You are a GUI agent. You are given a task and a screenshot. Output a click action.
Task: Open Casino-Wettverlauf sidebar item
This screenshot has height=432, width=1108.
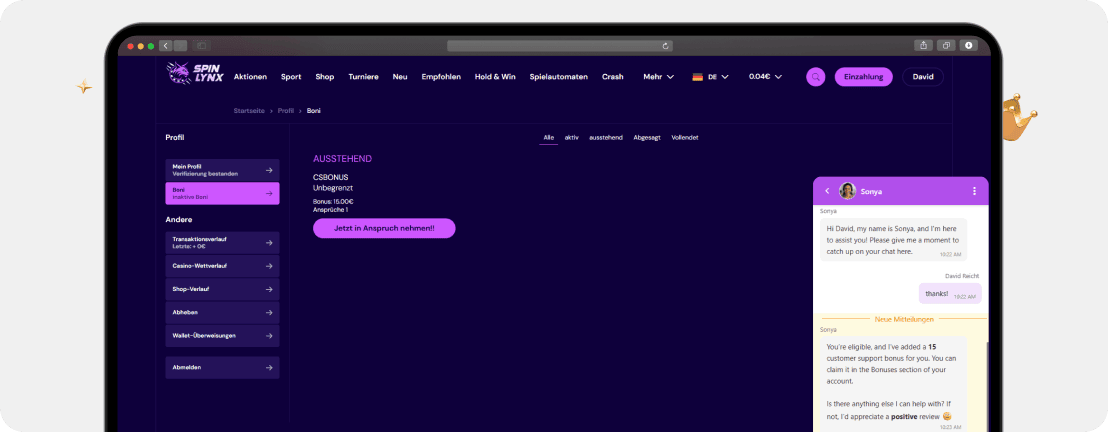point(222,266)
